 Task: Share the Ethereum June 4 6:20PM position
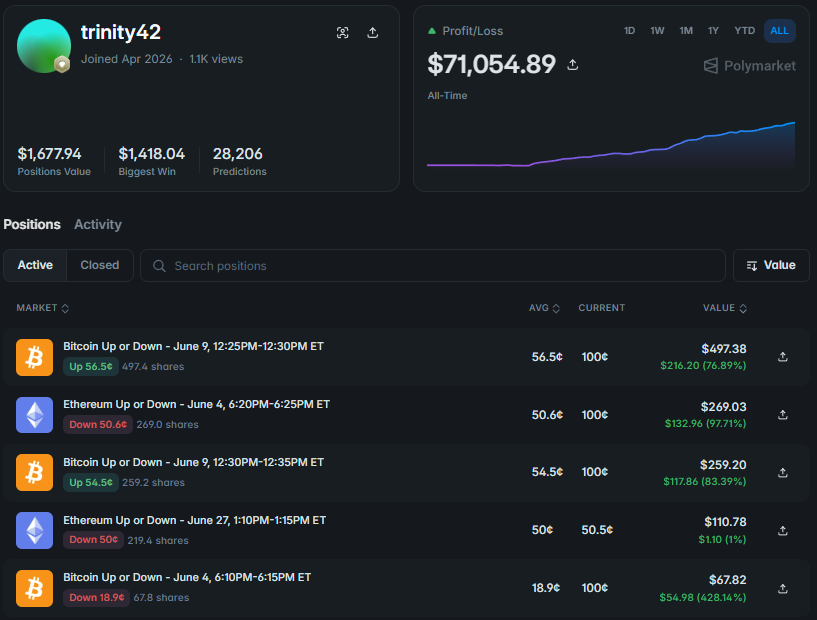(x=783, y=415)
